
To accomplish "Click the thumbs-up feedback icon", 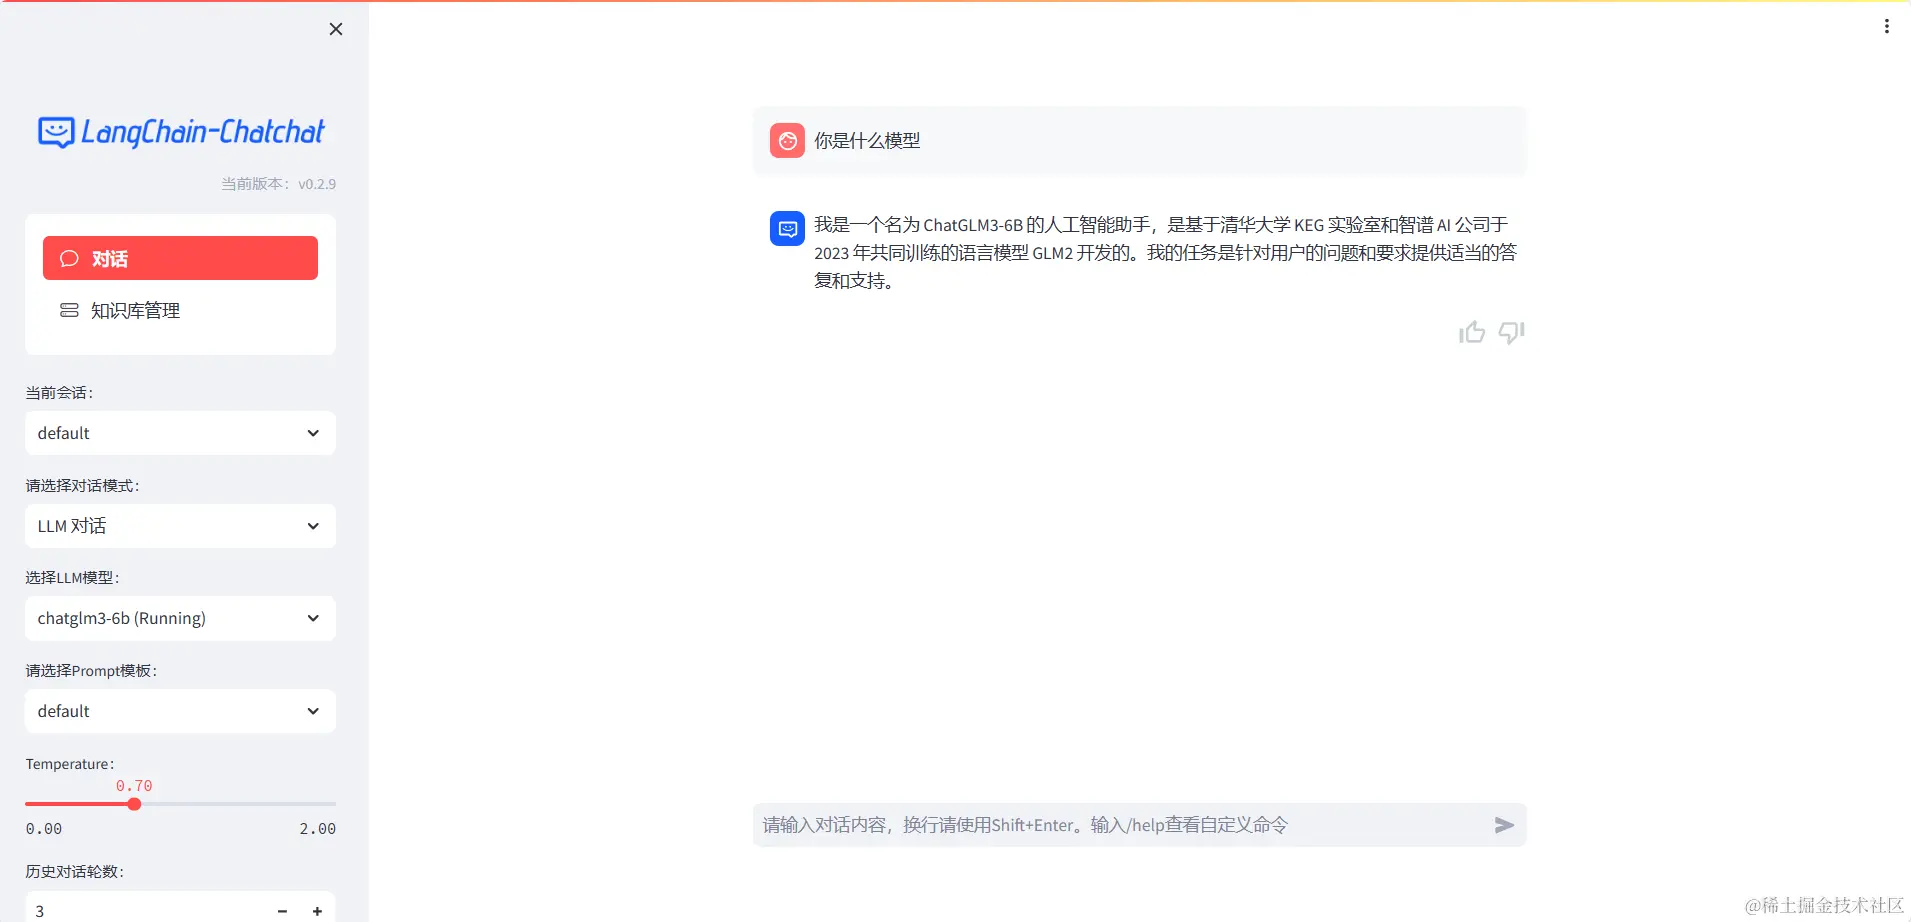I will tap(1471, 332).
